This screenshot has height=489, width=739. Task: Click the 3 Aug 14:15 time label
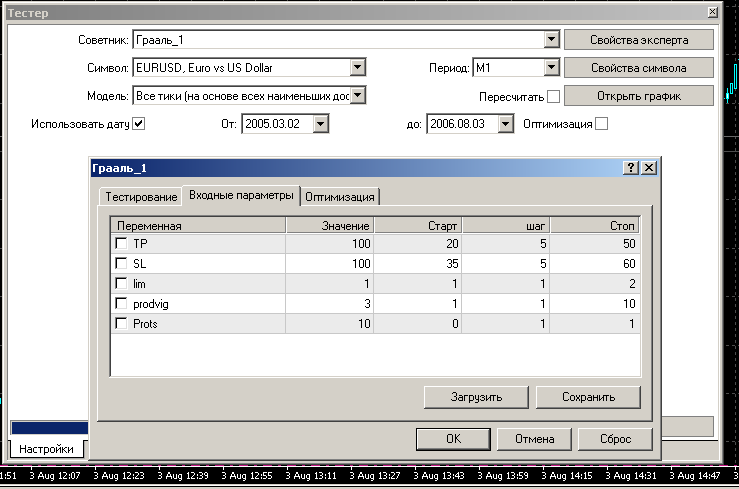[567, 476]
